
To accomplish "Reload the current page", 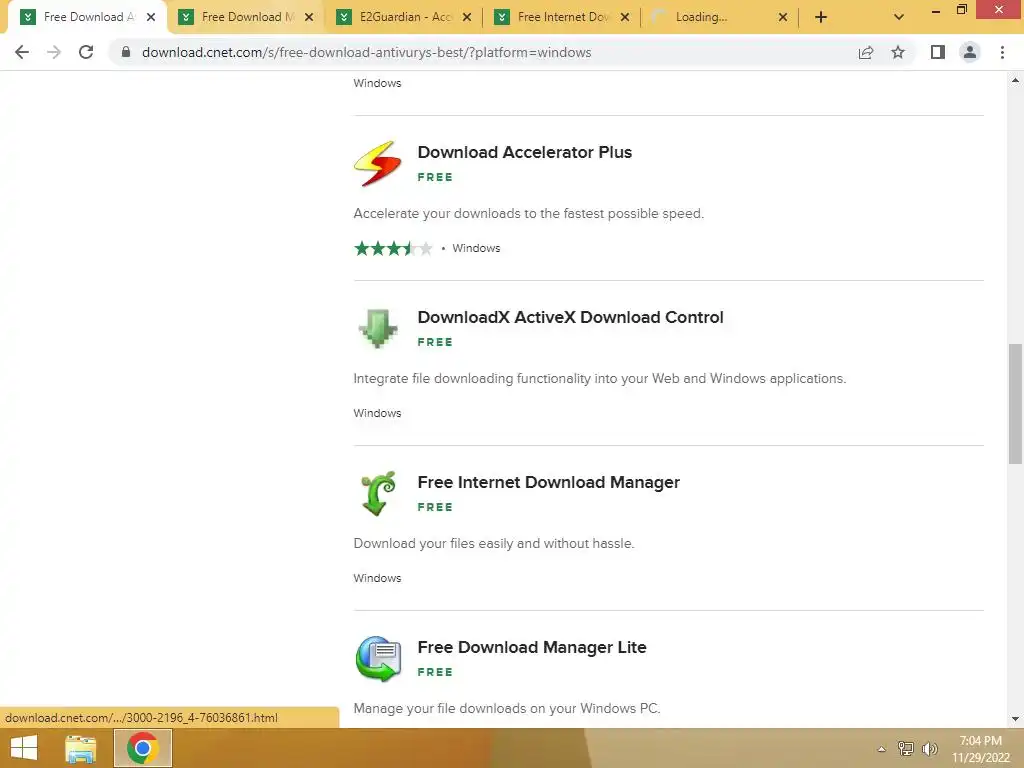I will click(86, 52).
